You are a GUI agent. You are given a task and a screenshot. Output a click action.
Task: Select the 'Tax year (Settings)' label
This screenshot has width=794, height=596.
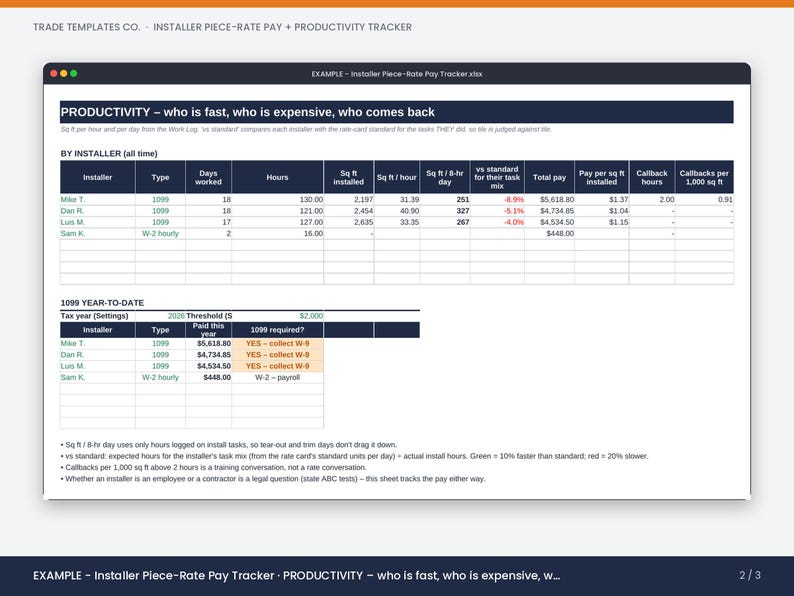click(94, 315)
